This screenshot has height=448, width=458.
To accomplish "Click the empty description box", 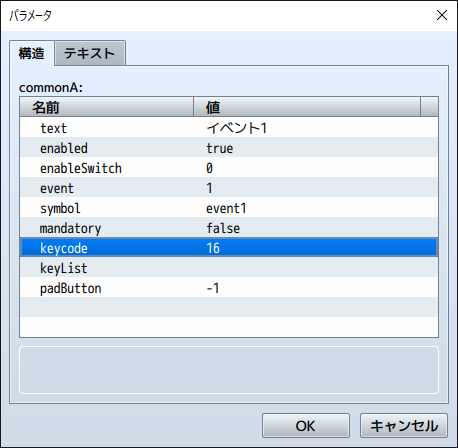I will (229, 370).
